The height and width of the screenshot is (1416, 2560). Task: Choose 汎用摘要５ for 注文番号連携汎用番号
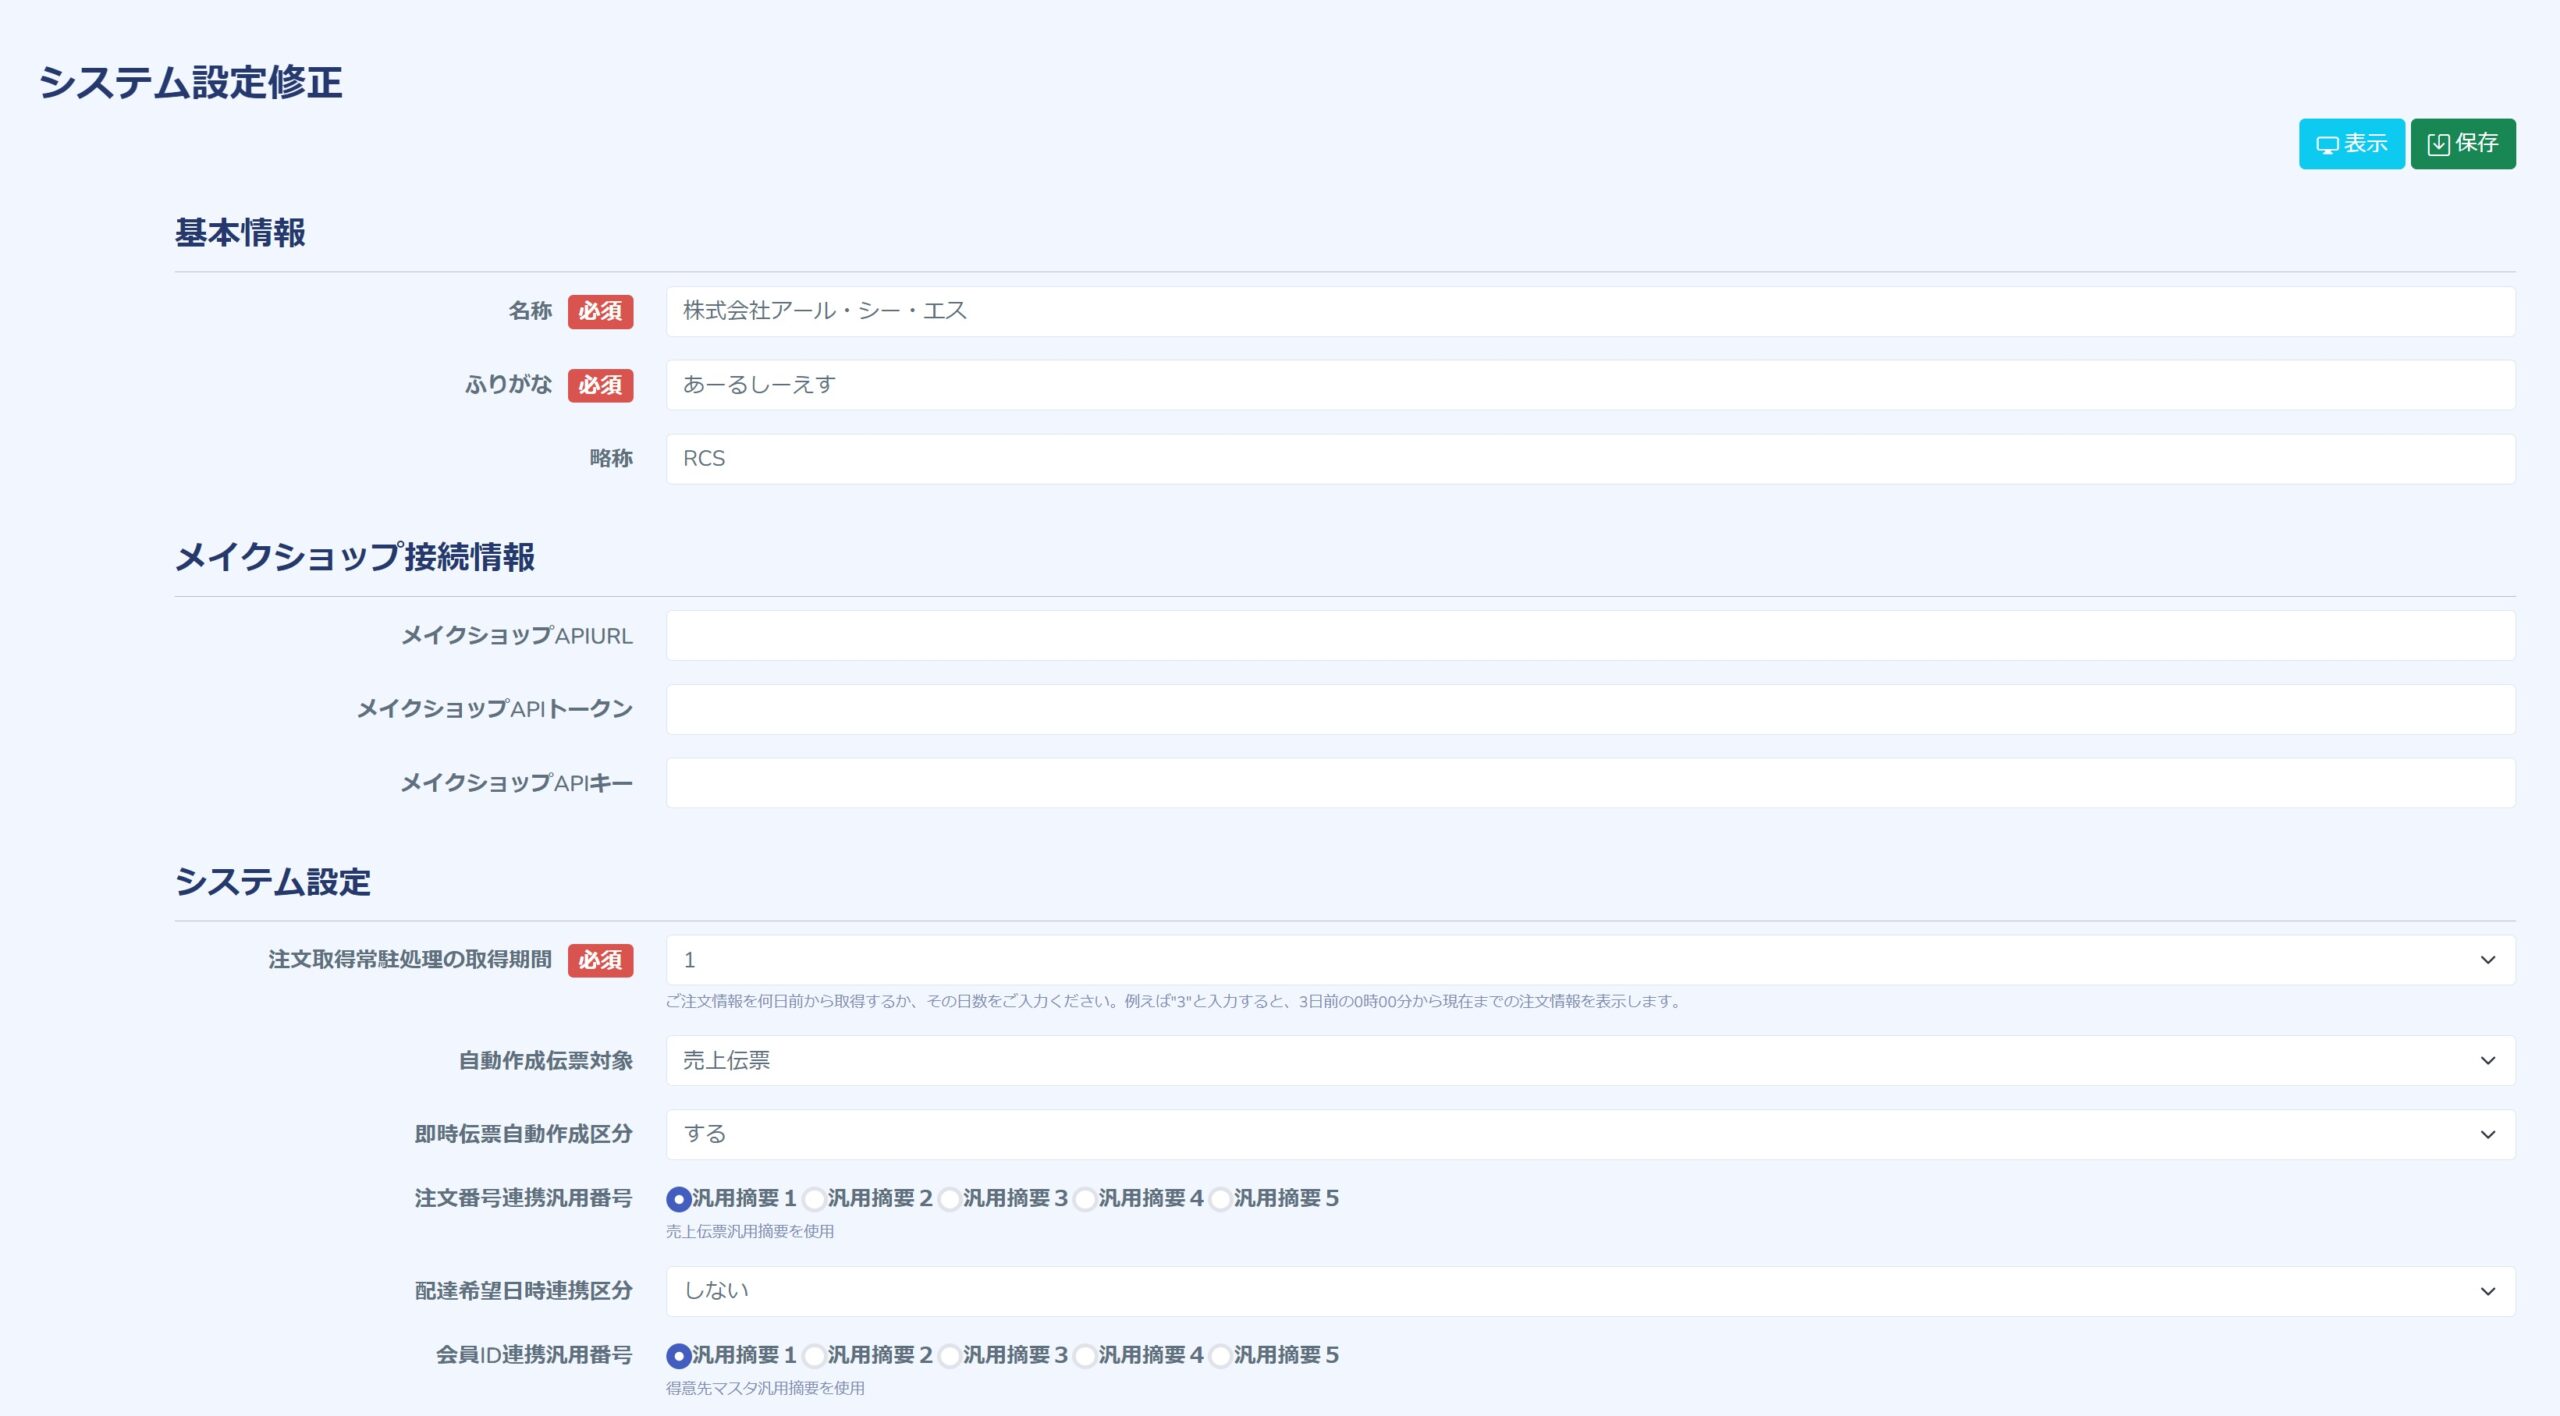coord(1221,1199)
